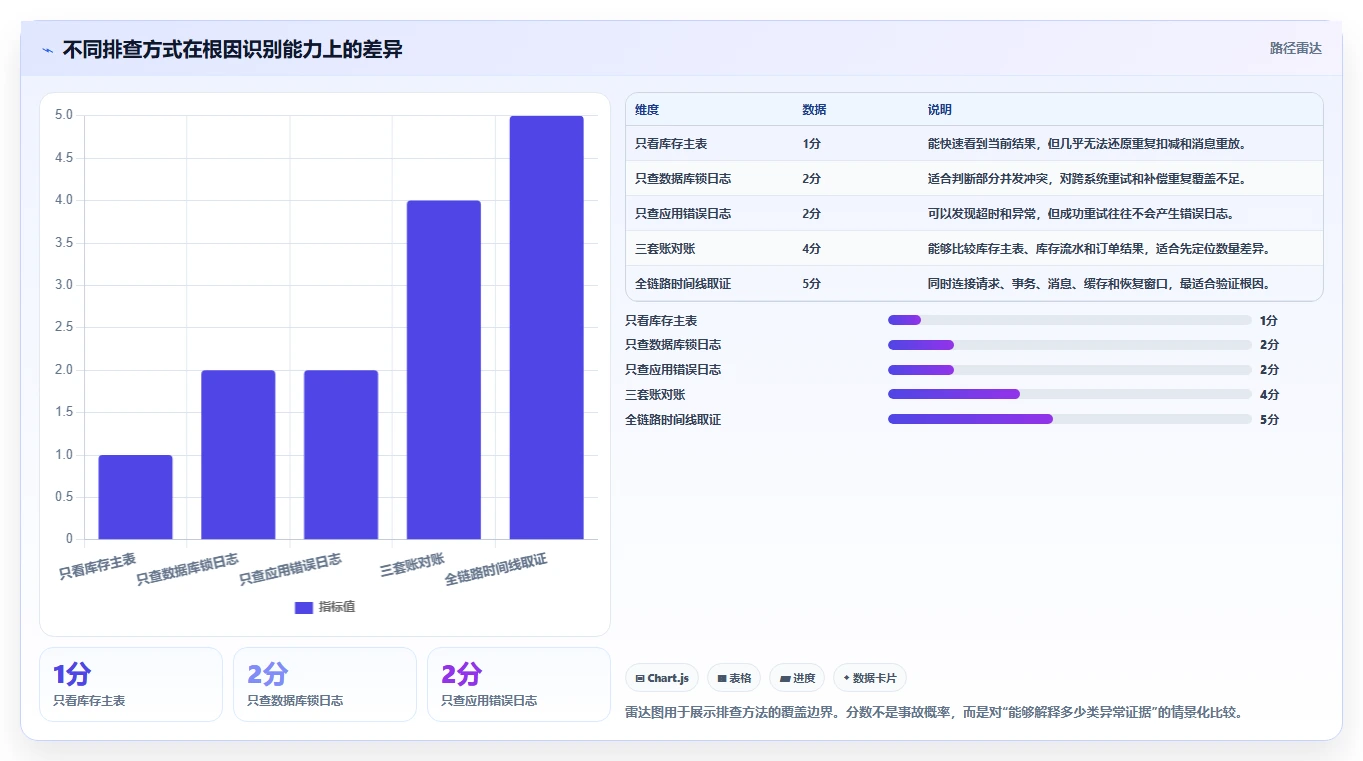Click the 路径雷达 label in the header
Screen dimensions: 1363x761
click(1295, 48)
